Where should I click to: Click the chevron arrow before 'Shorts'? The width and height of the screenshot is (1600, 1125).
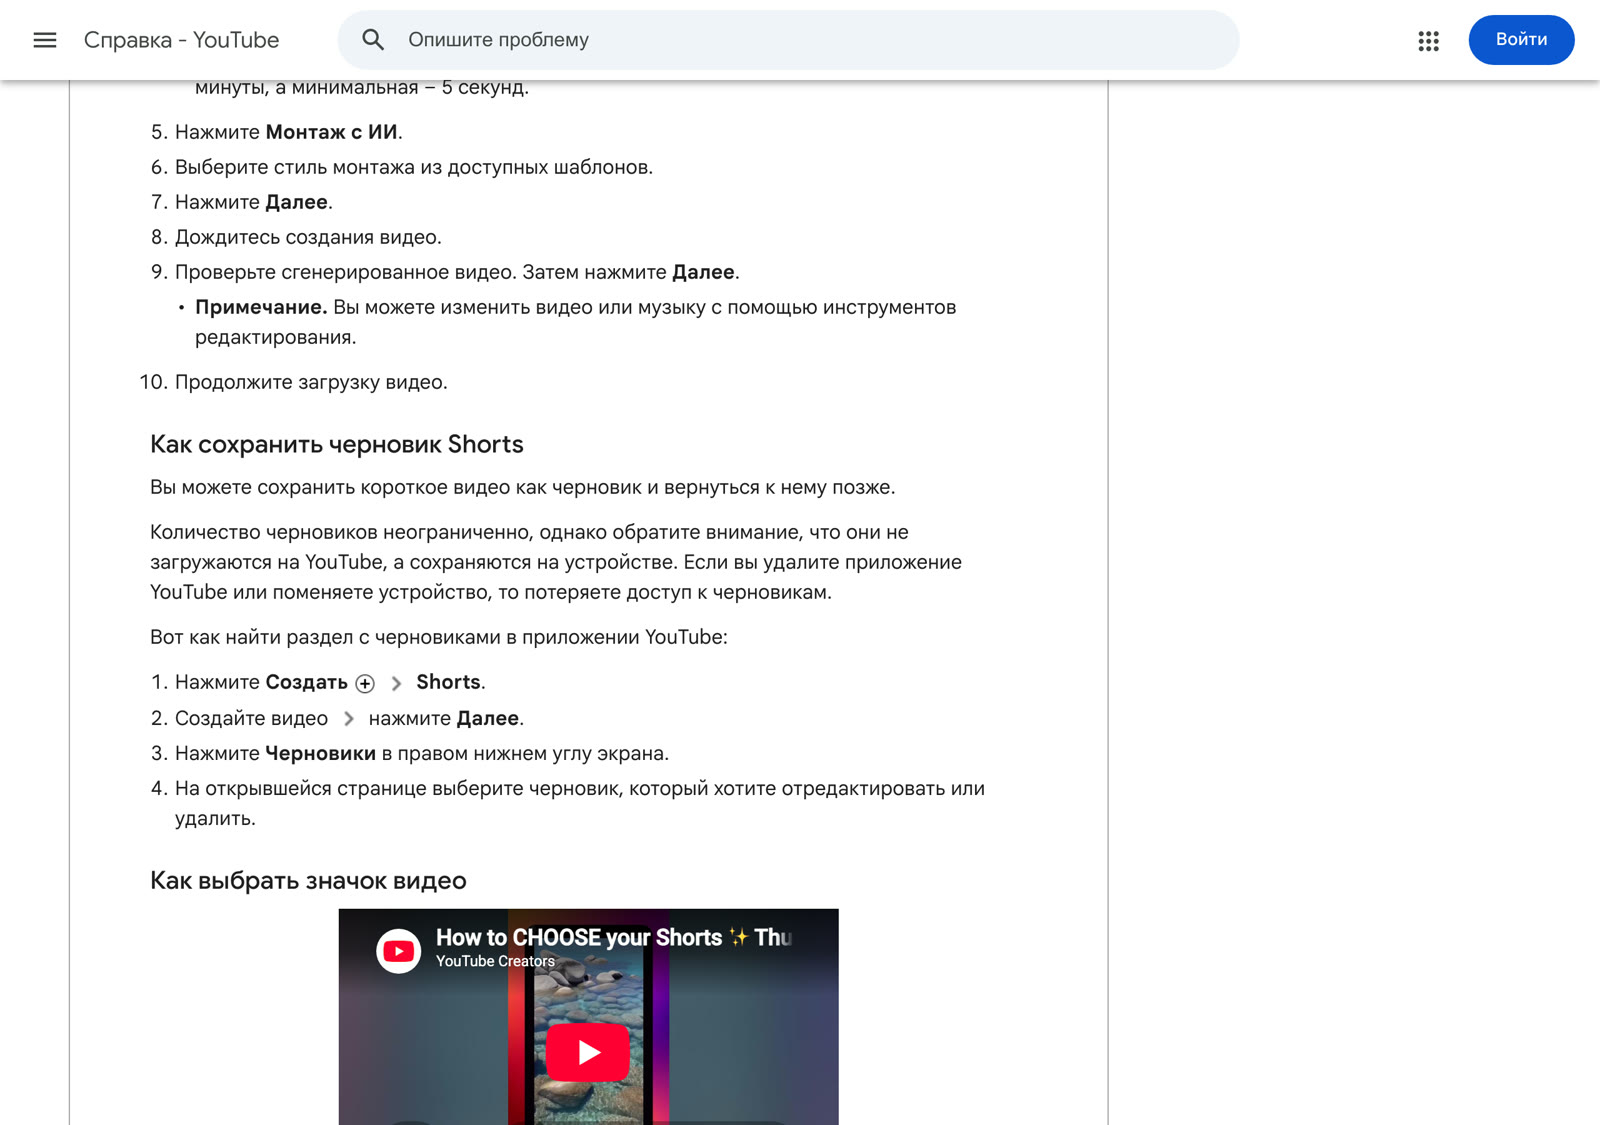click(396, 684)
